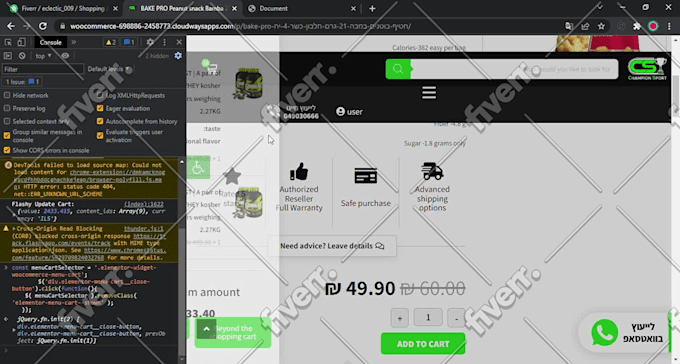680x364 pixels.
Task: Open the tab search chevron in title bar
Action: click(600, 7)
